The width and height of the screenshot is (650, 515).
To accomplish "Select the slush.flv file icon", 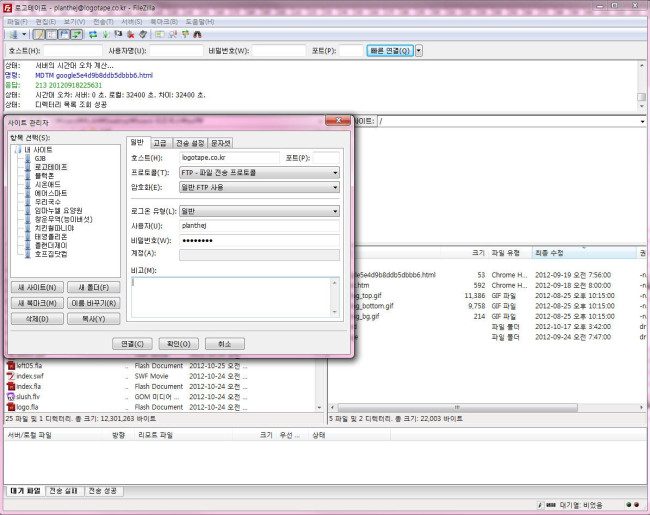I will coord(10,397).
